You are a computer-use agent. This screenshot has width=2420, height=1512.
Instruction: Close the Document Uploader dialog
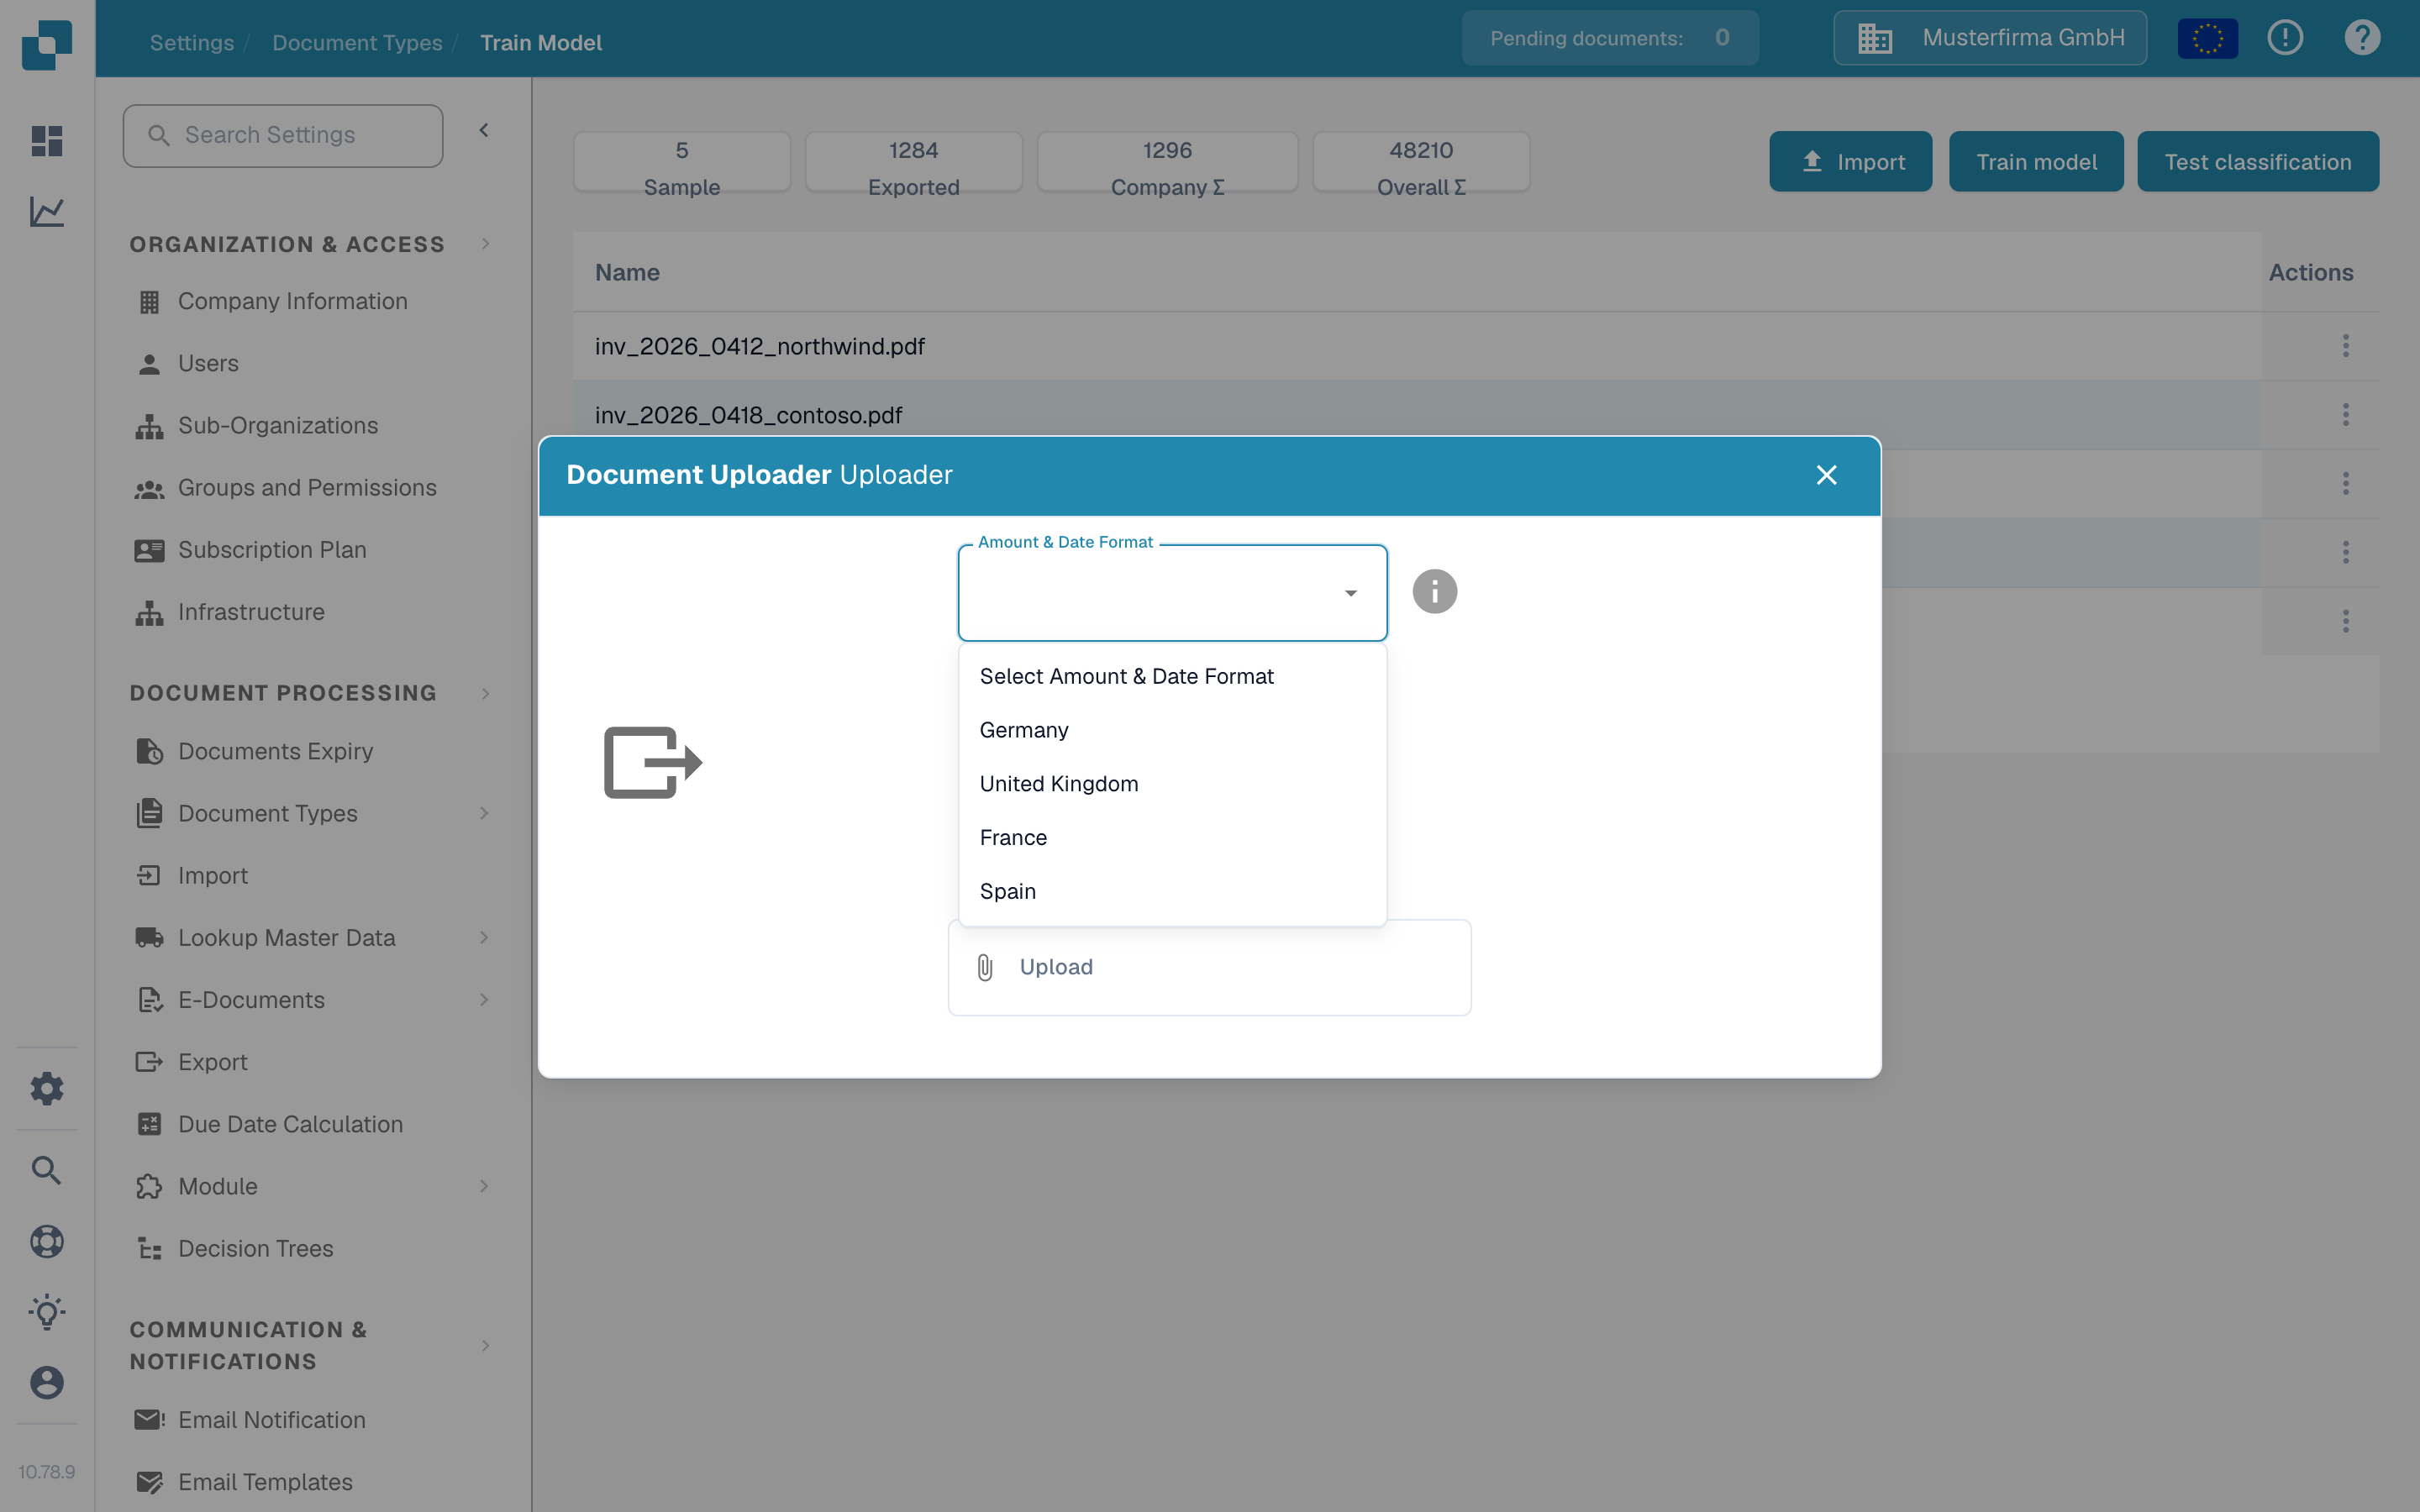pyautogui.click(x=1826, y=475)
